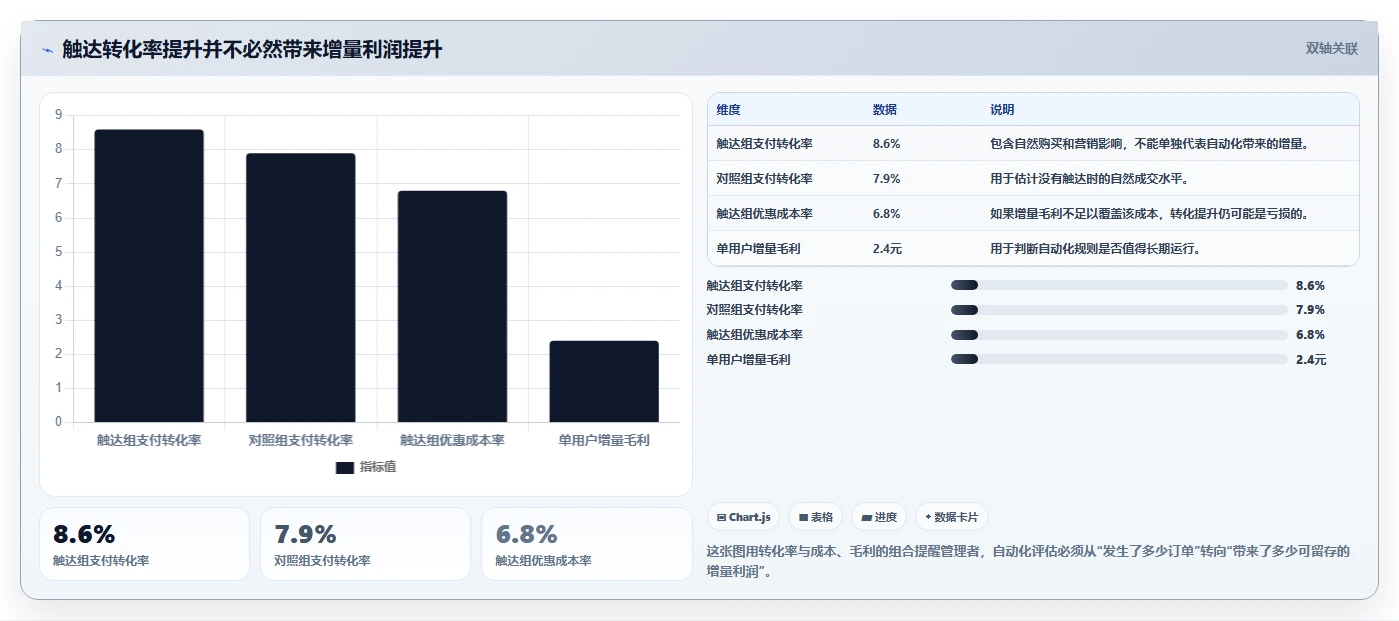Click the card title 触达转化率提升并不必然带来增量利润提升
The image size is (1399, 621).
point(252,50)
